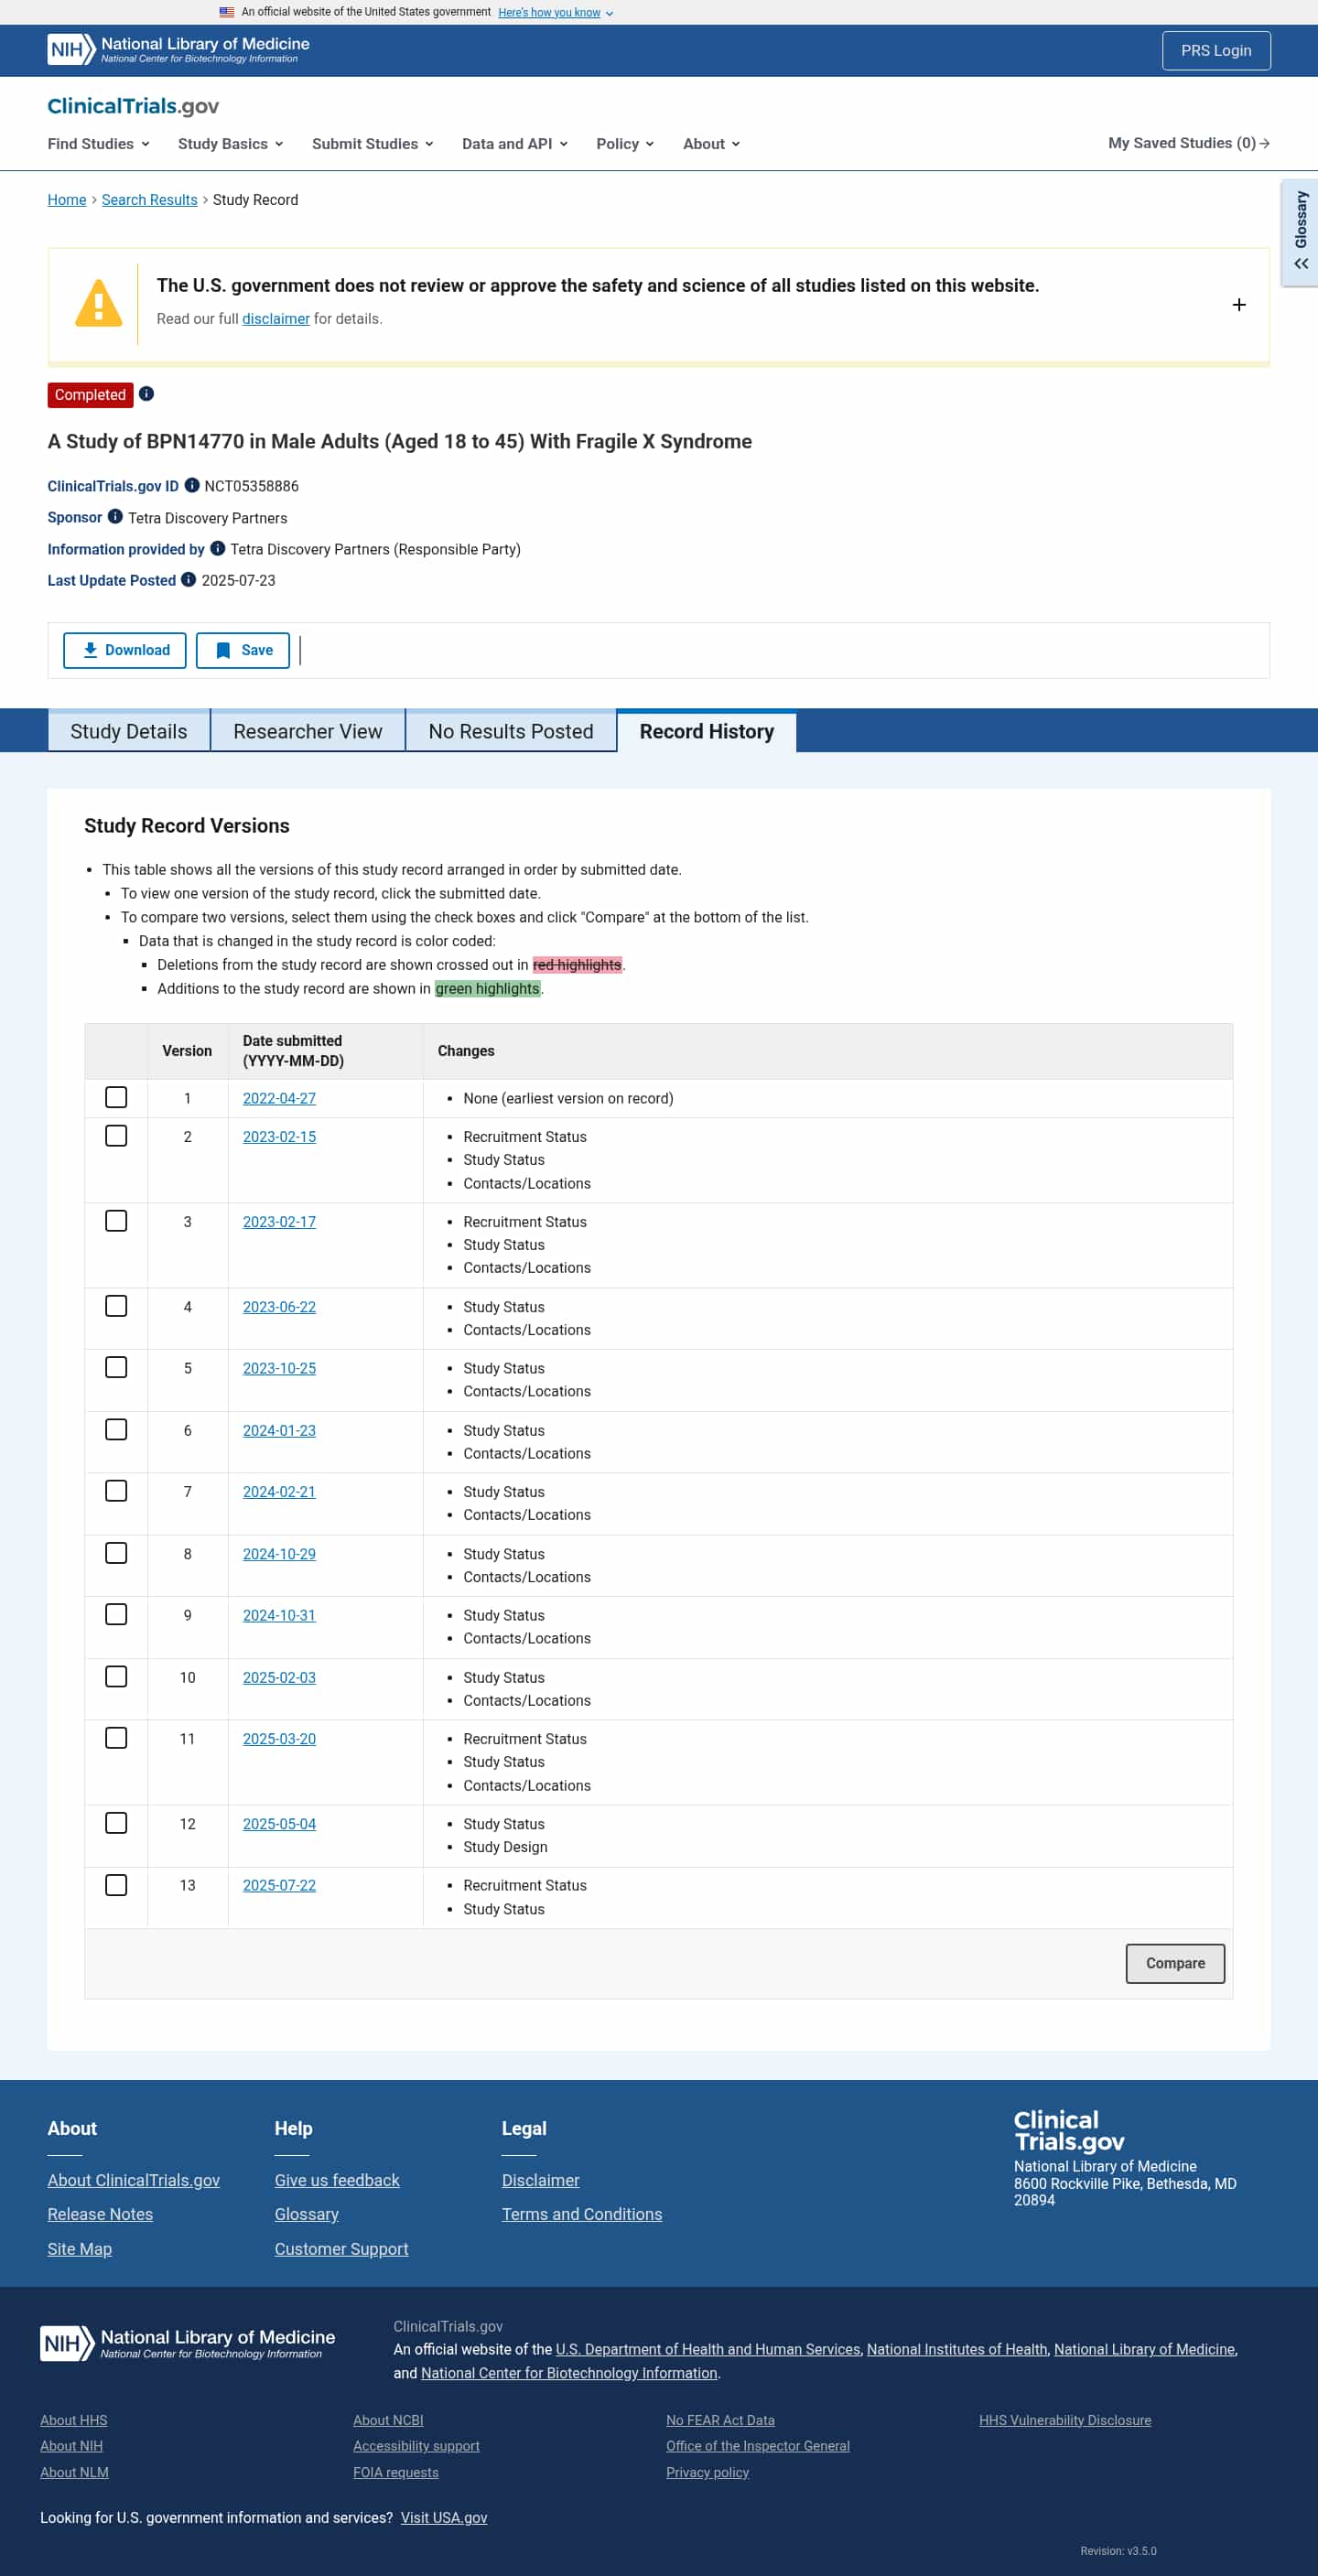The image size is (1318, 2576).
Task: Expand the Find Studies menu
Action: pyautogui.click(x=98, y=144)
